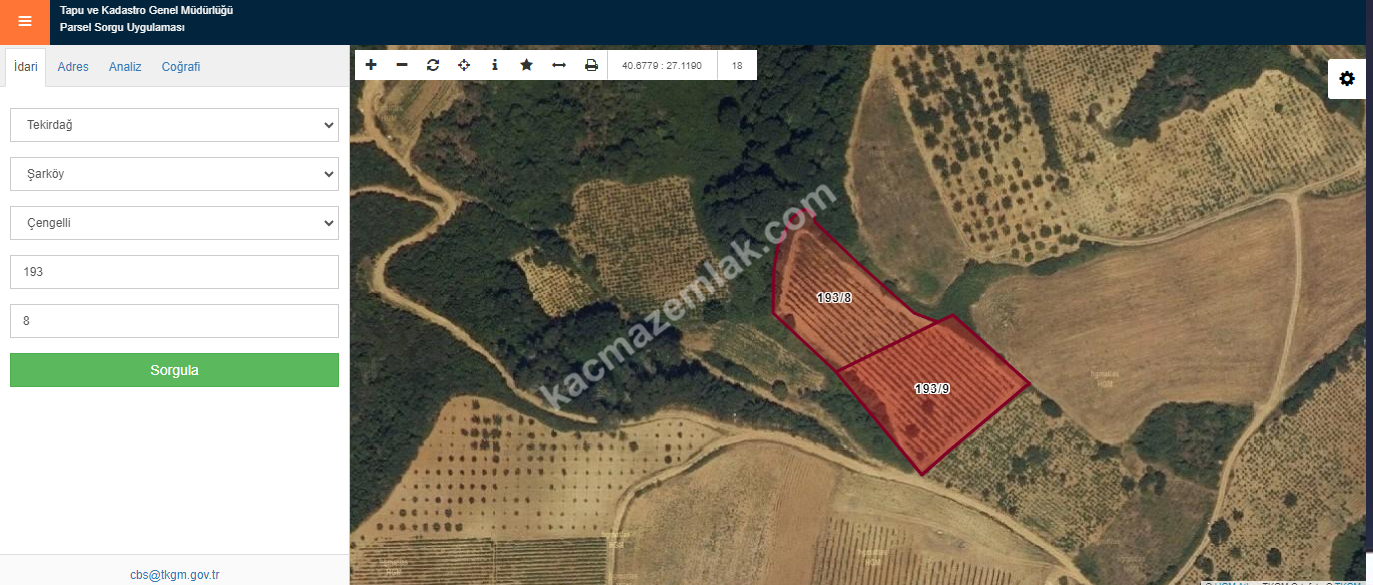
Task: Click the star favorites icon
Action: pos(526,65)
